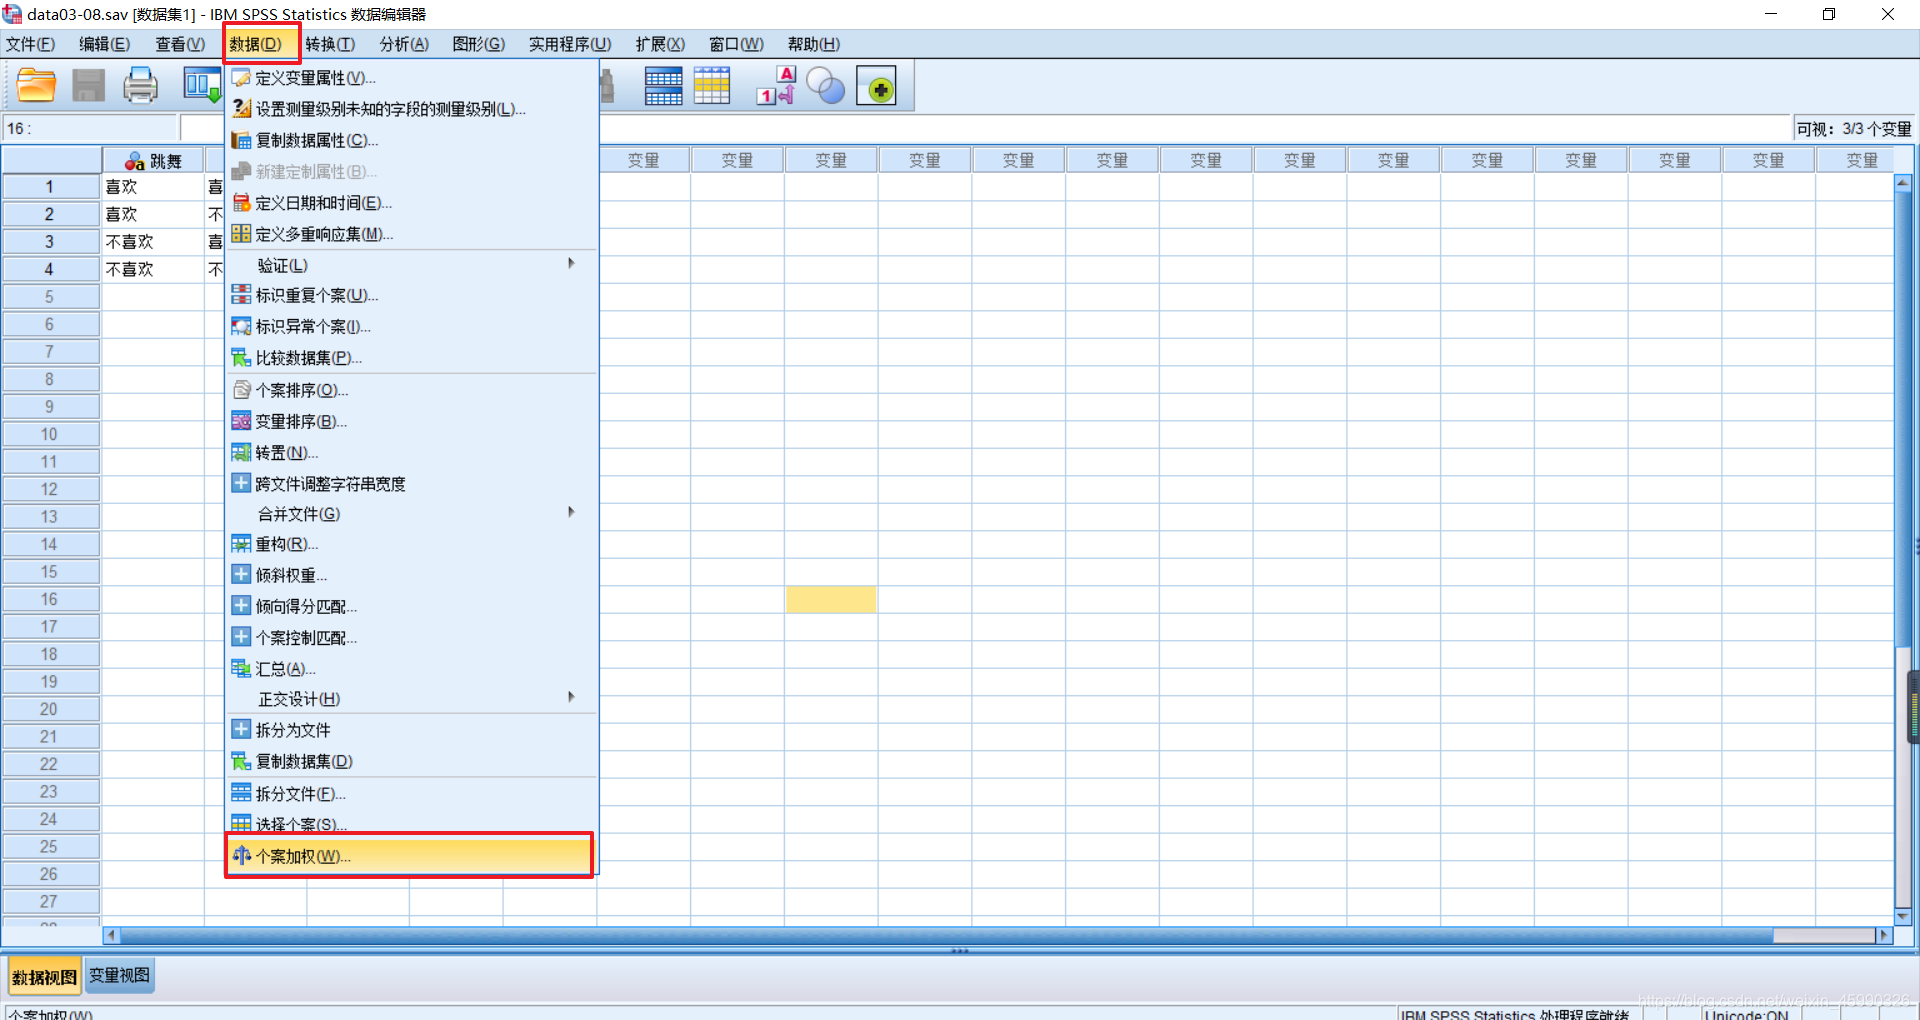Choose 汇总(A) menu entry
This screenshot has width=1920, height=1020.
[412, 669]
